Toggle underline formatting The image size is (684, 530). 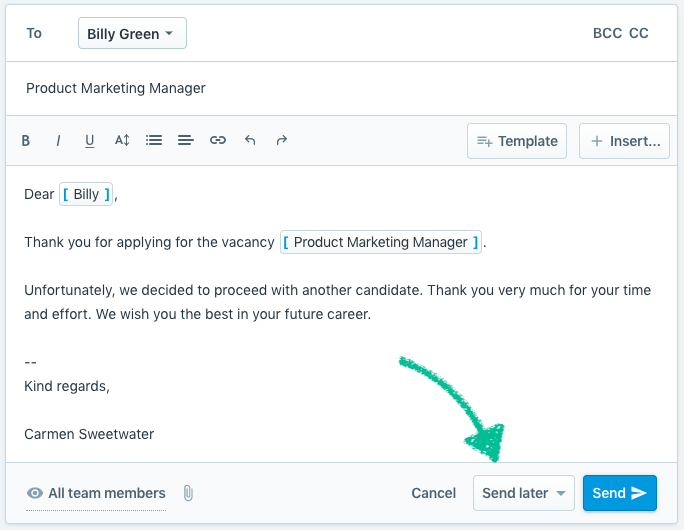click(x=89, y=140)
